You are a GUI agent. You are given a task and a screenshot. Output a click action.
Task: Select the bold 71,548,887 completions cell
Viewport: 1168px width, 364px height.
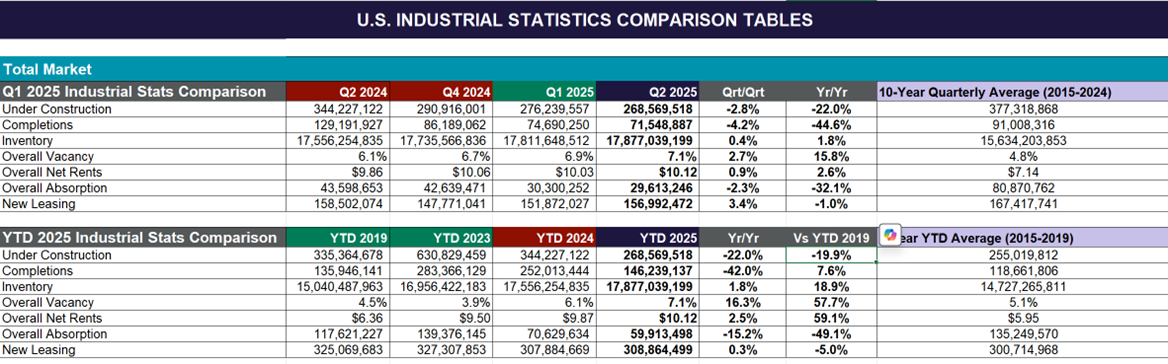pos(648,124)
